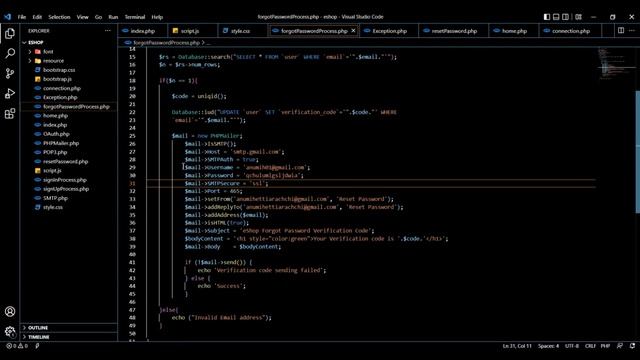Click the Explorer more actions ellipsis

108,31
